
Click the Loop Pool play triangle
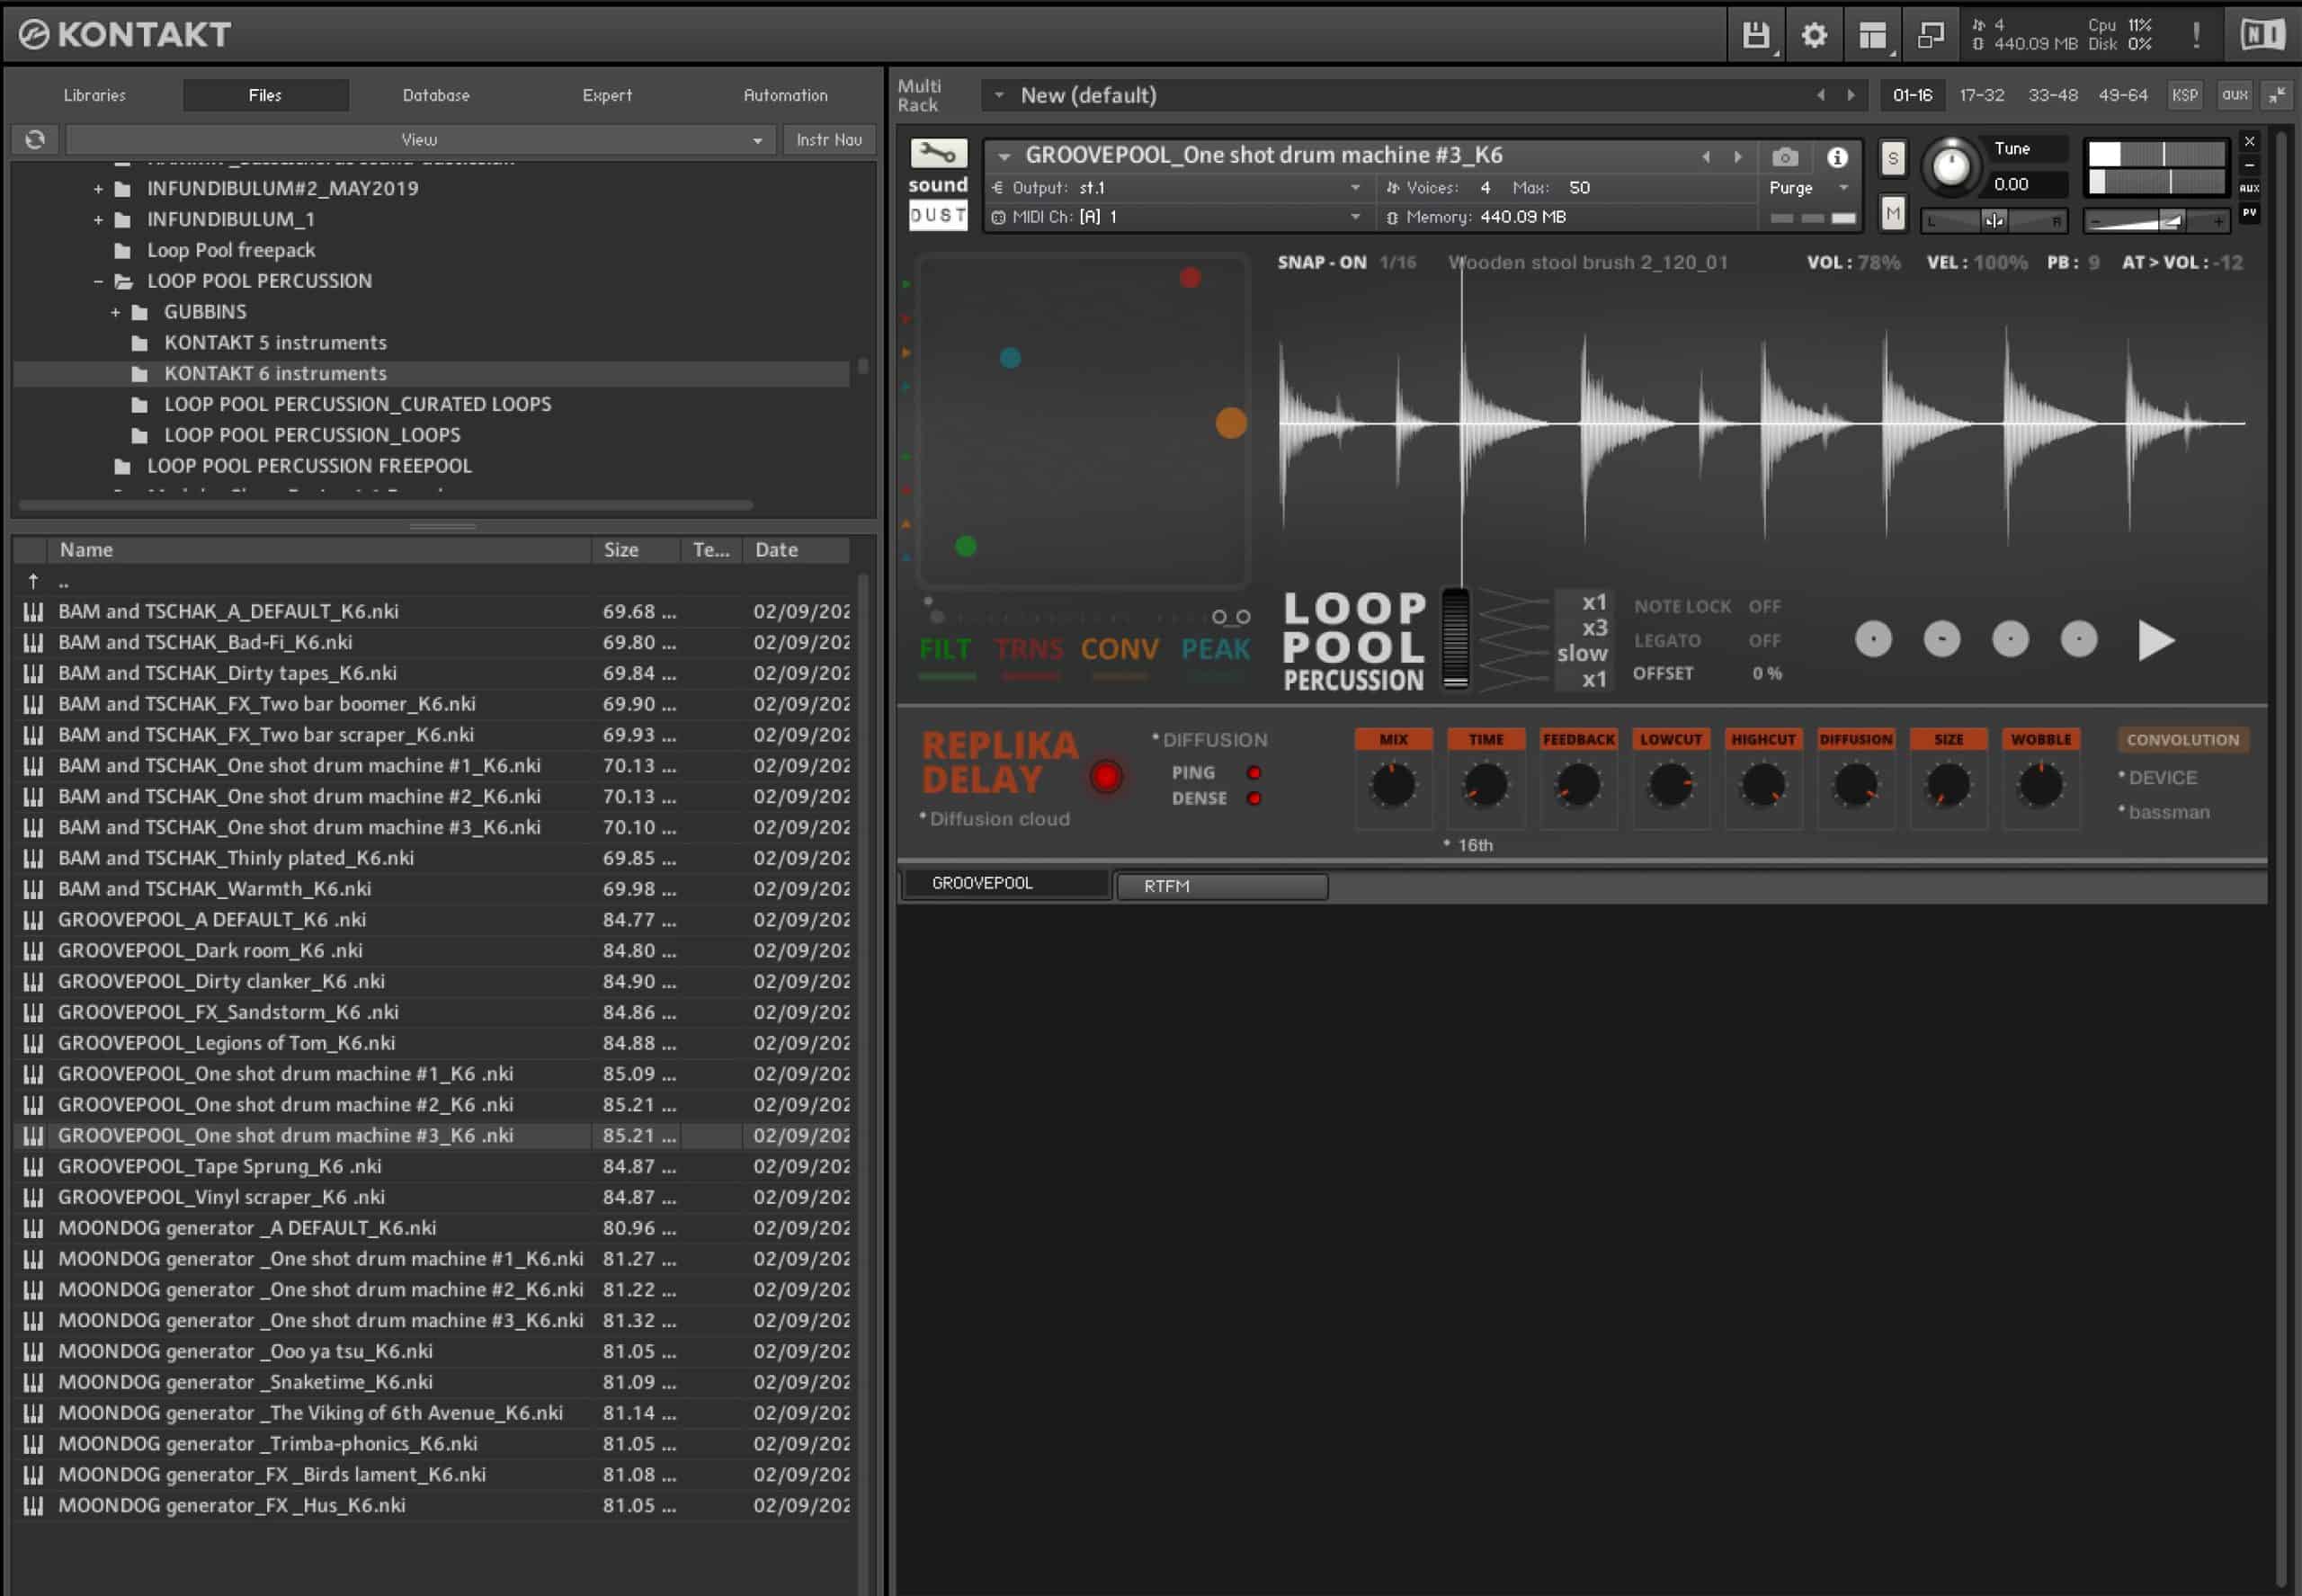pos(2155,640)
